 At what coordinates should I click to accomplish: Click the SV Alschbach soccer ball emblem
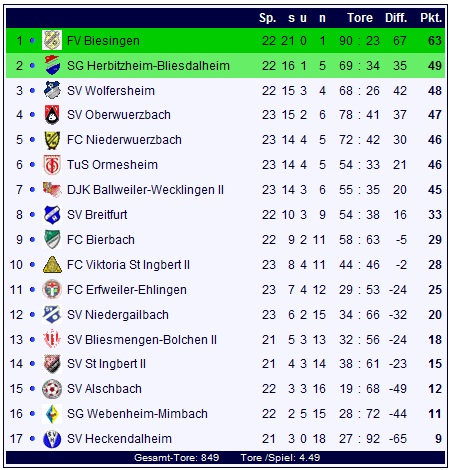[52, 389]
